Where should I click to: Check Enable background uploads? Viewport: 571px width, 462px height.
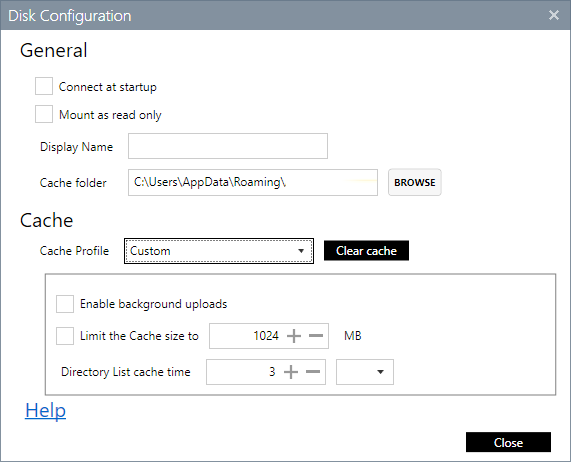click(x=65, y=304)
